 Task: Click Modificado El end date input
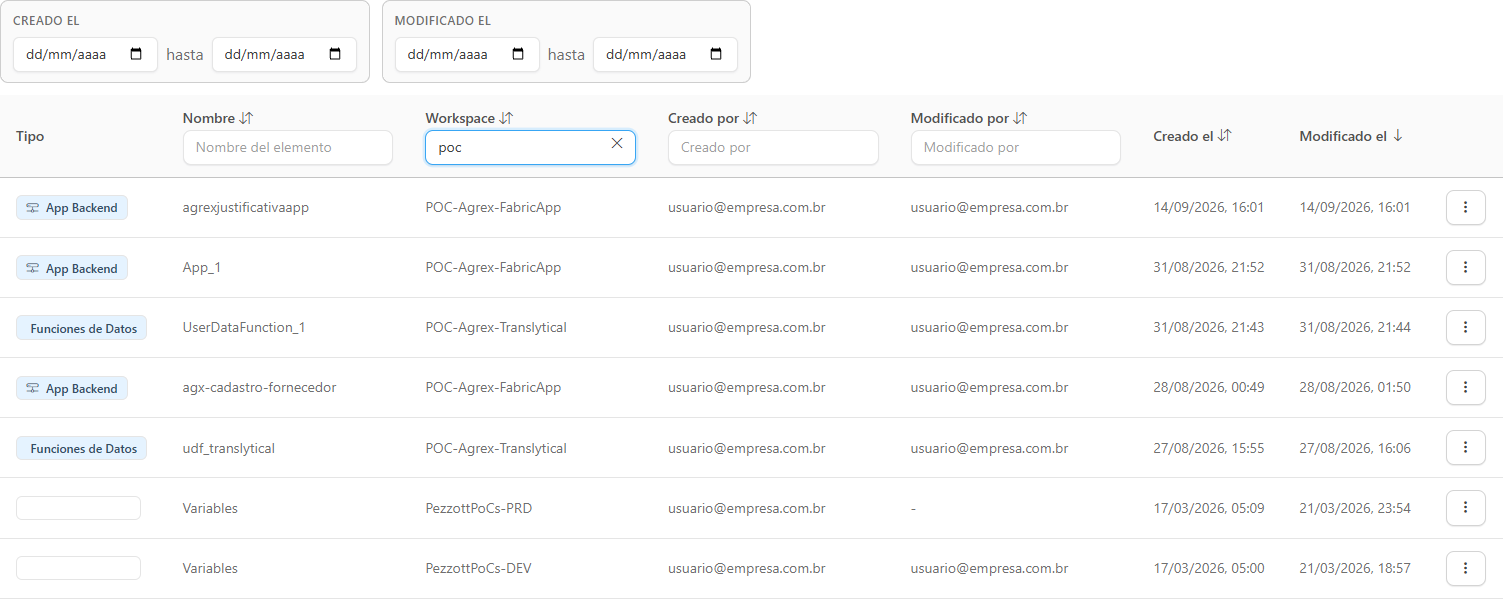pyautogui.click(x=665, y=55)
